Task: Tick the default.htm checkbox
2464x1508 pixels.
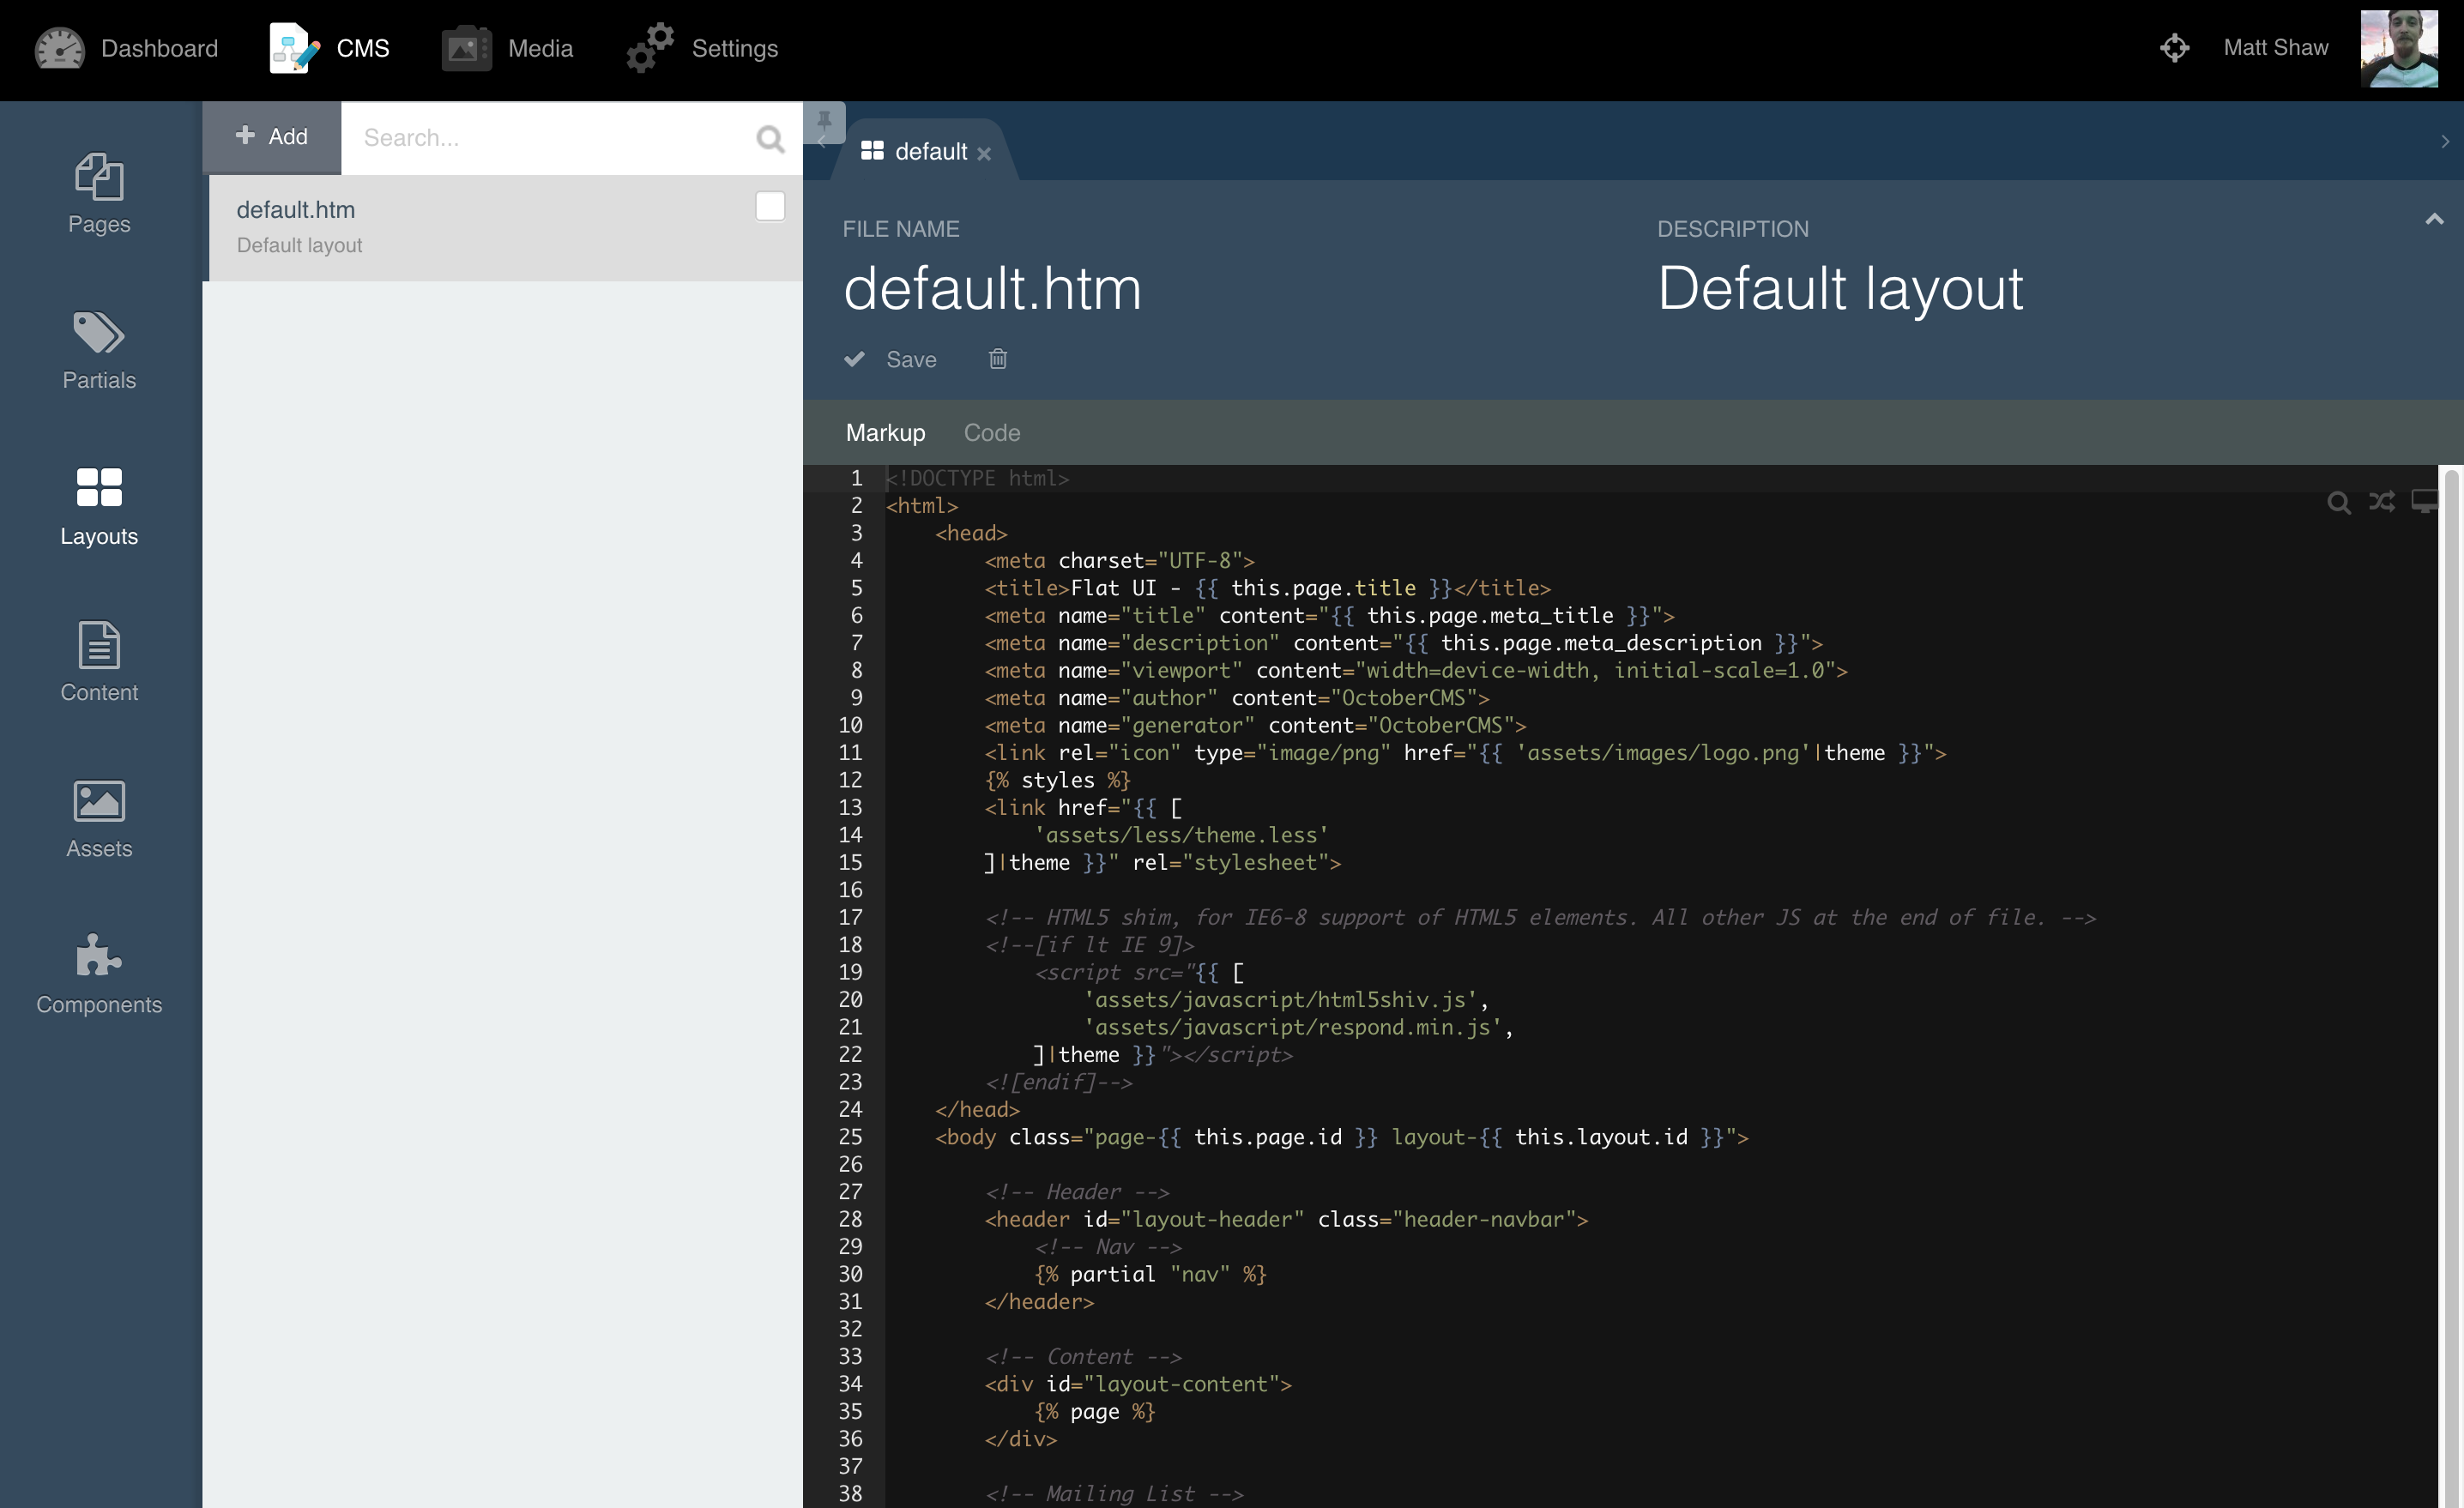Action: tap(770, 206)
